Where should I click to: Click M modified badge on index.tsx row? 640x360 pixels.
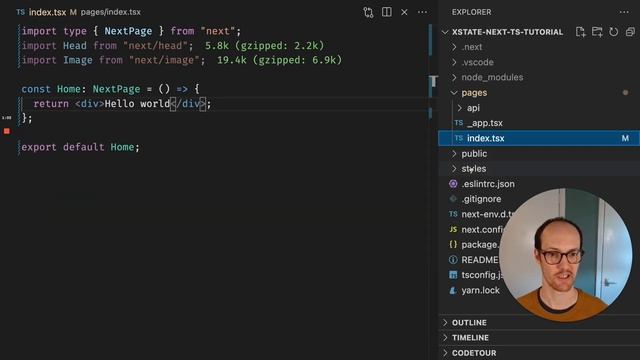click(625, 138)
